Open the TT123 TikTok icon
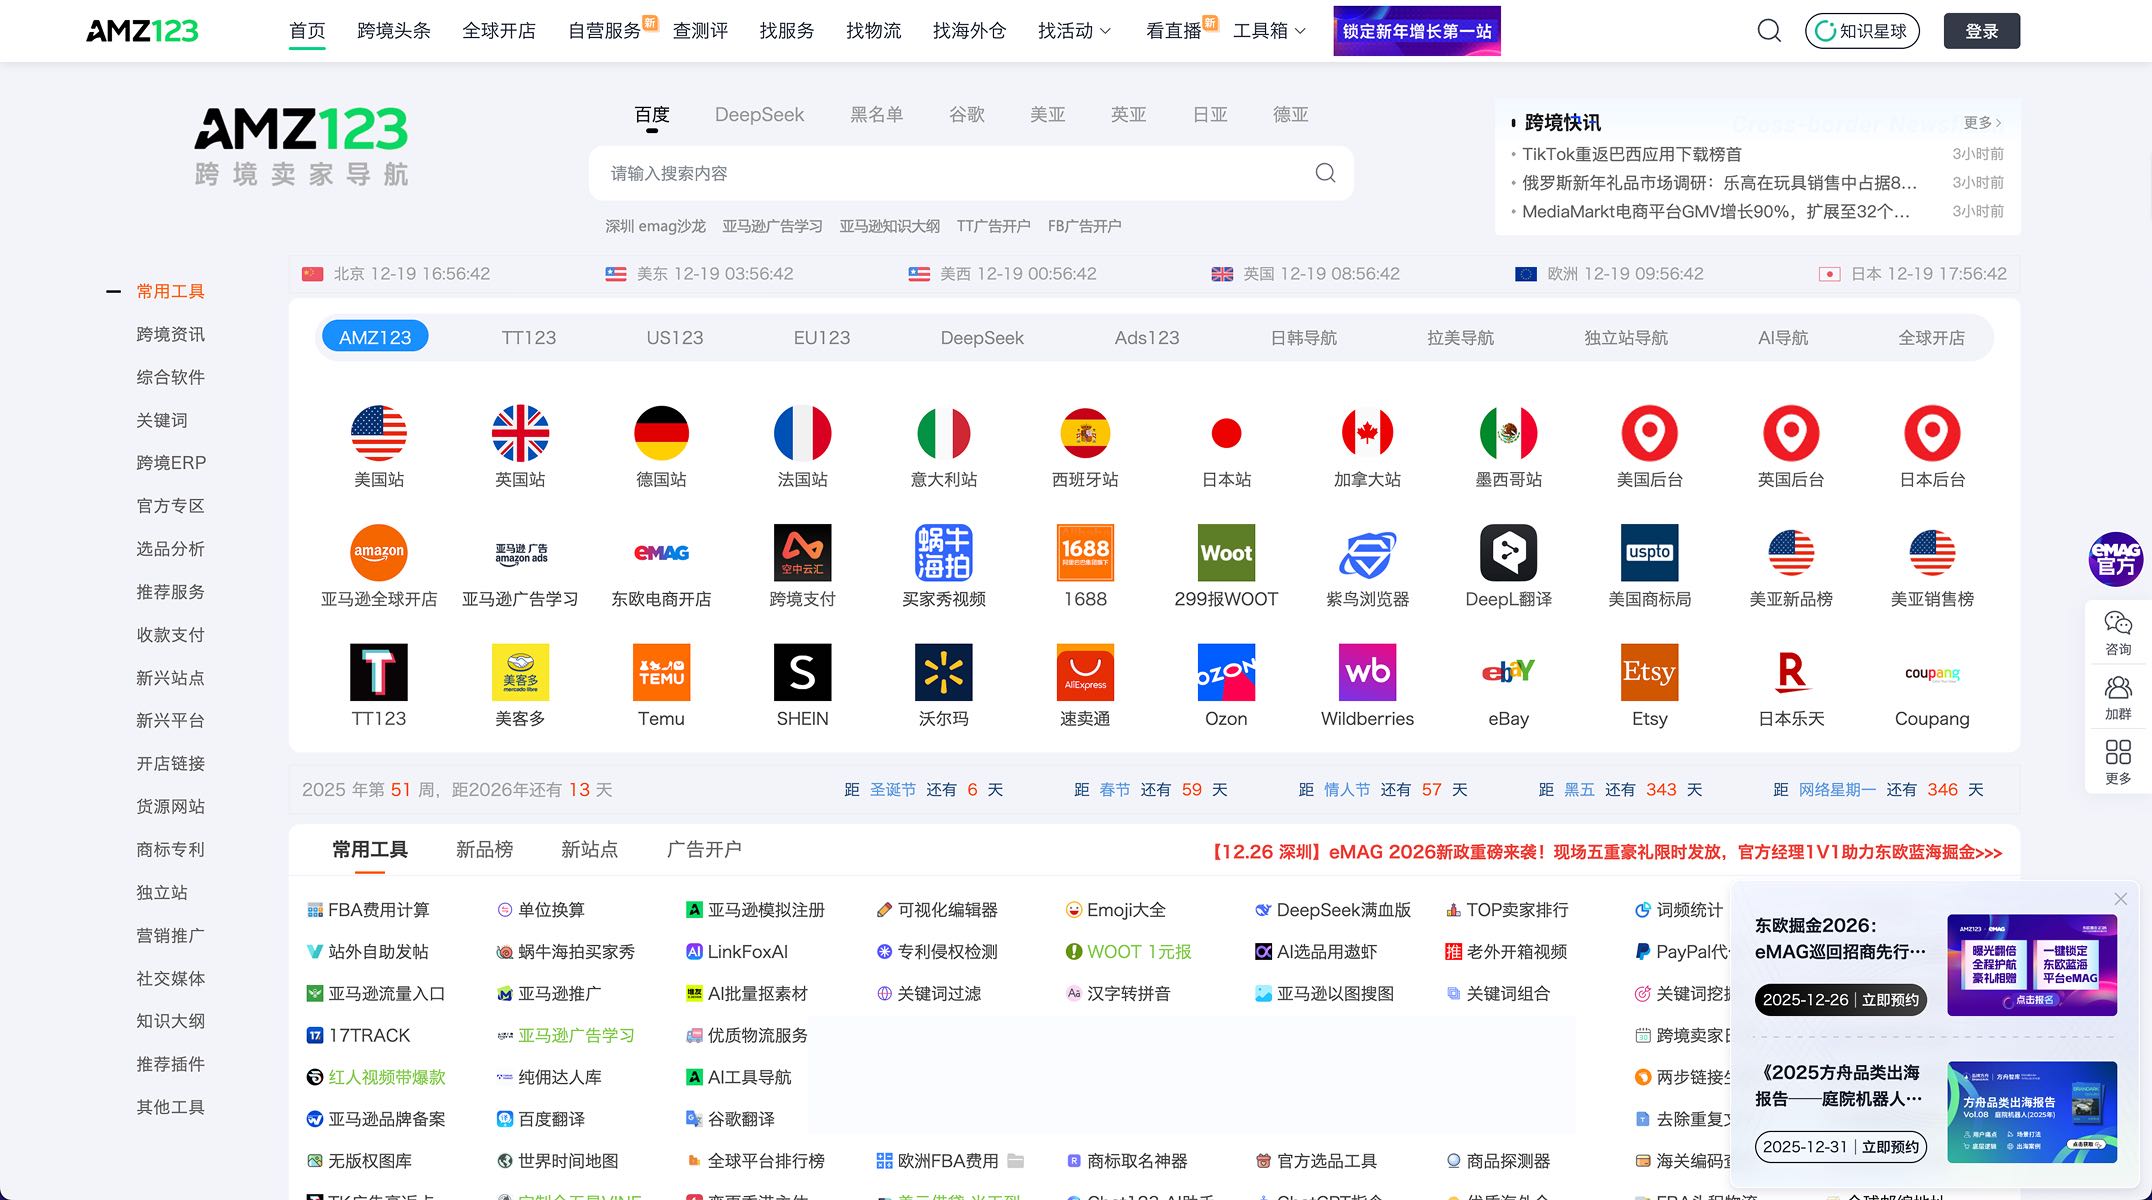 click(378, 672)
